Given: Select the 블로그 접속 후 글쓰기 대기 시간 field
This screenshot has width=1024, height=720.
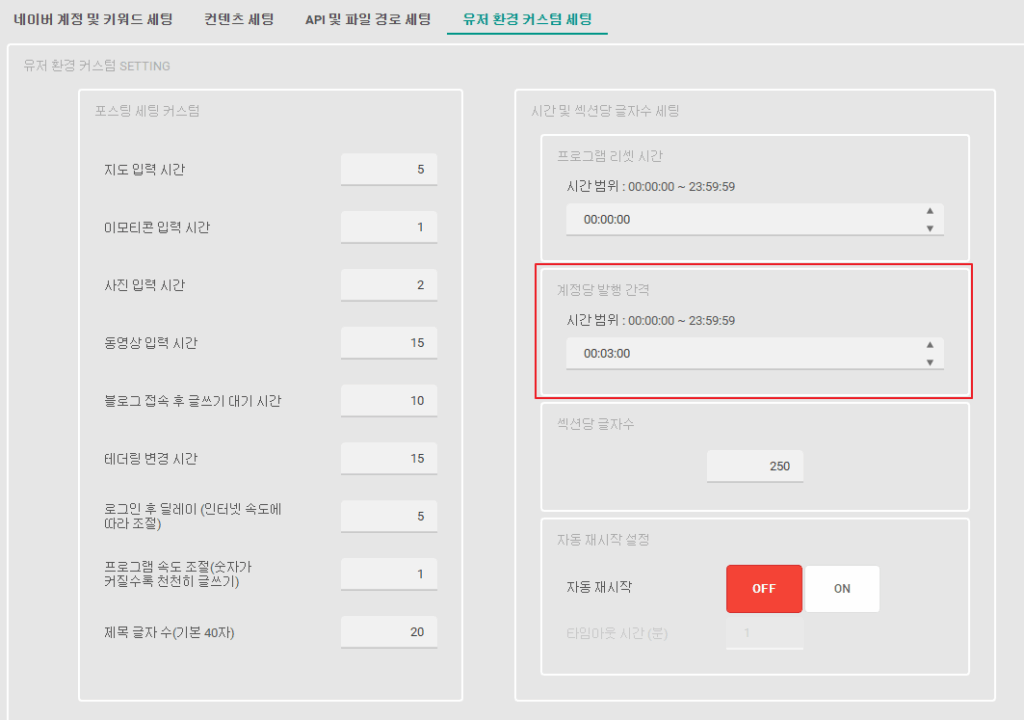Looking at the screenshot, I should pos(388,401).
